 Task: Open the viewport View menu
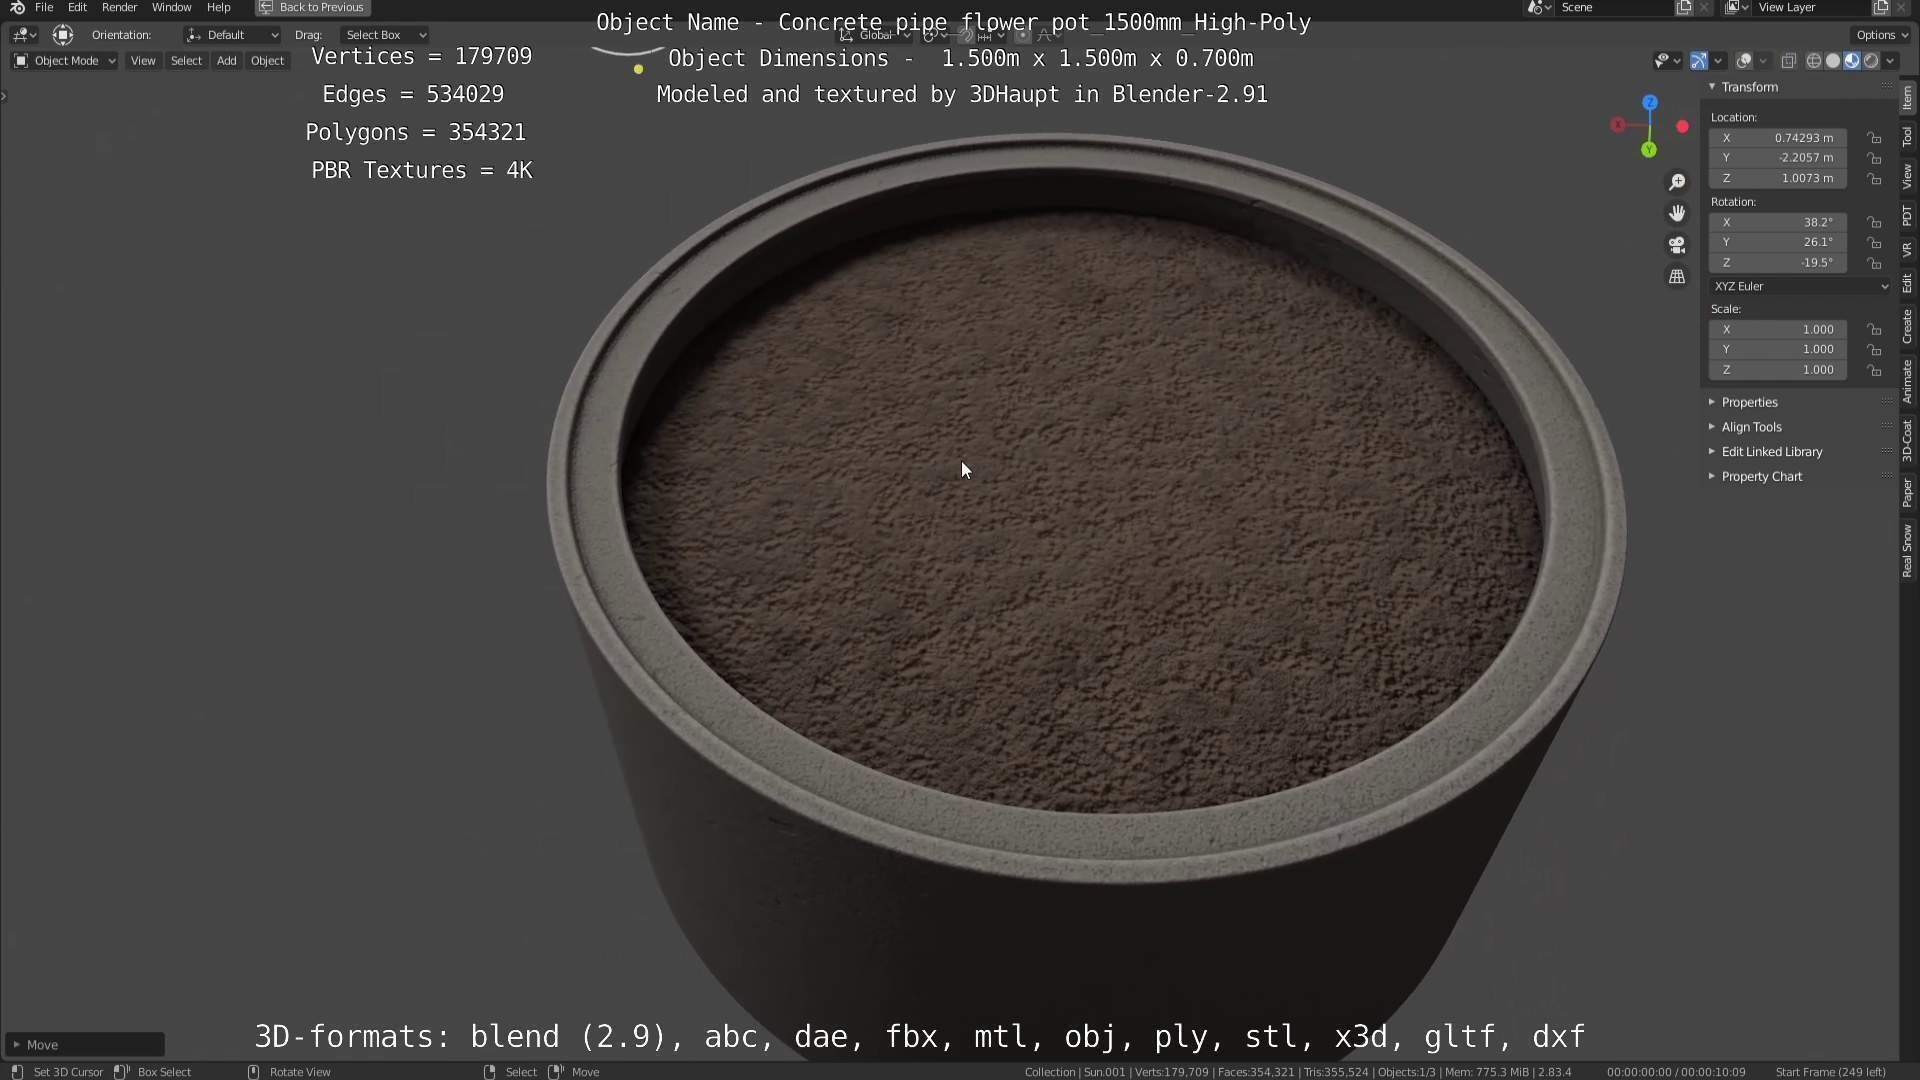(143, 61)
